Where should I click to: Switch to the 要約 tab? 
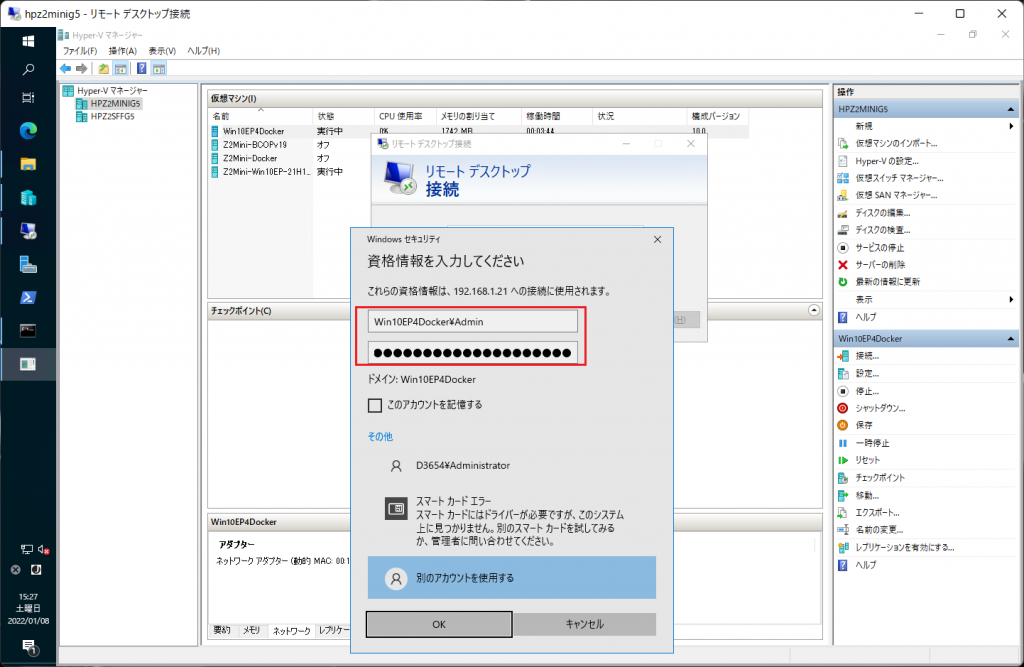tap(222, 630)
